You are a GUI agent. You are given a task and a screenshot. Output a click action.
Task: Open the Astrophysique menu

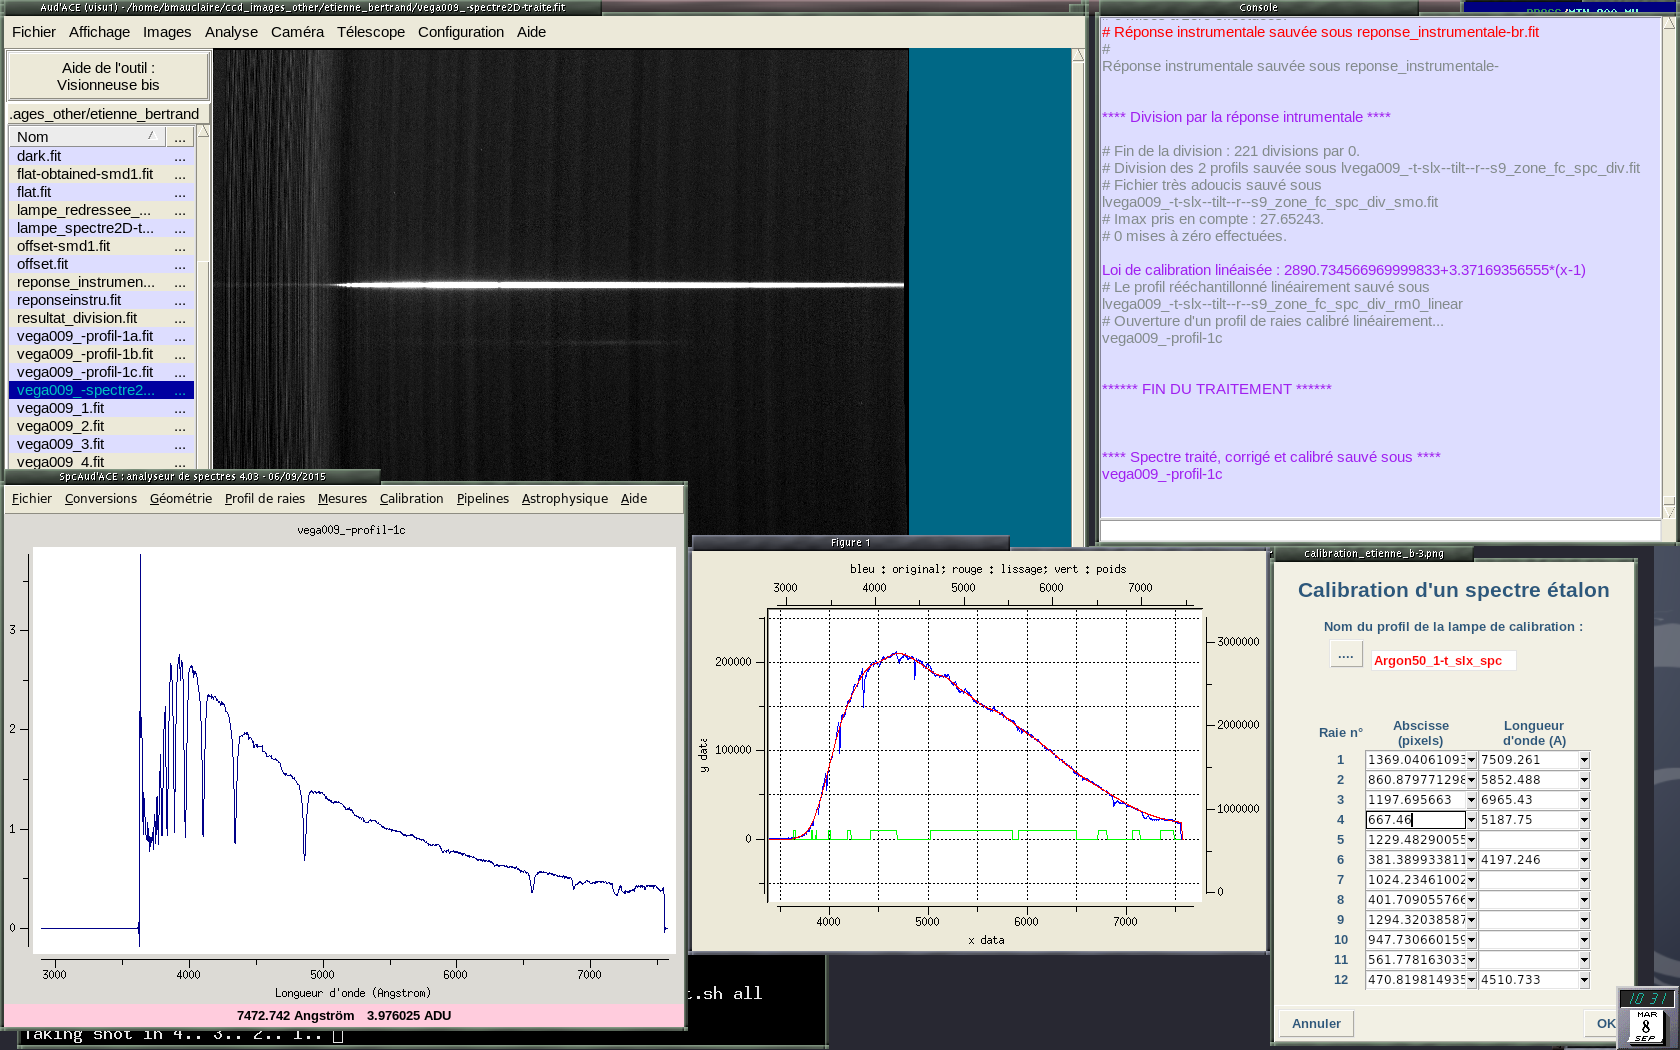564,499
